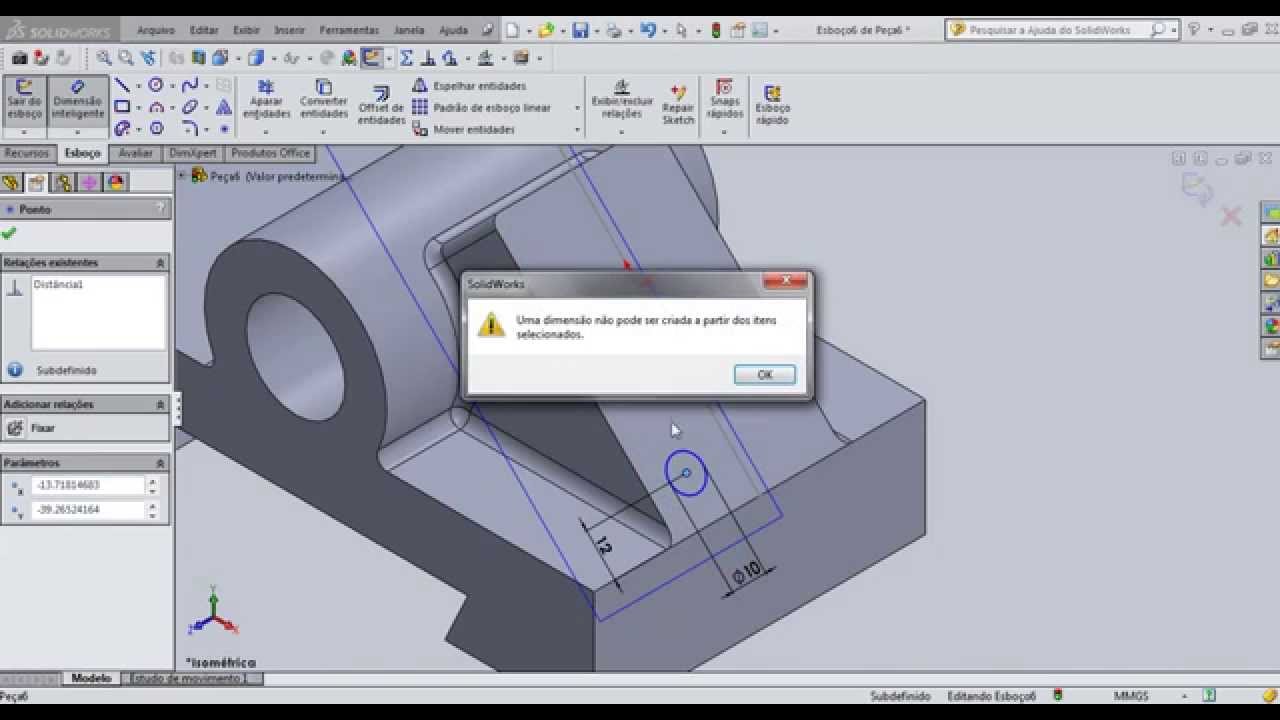Select the Arc sketch tool

[x=156, y=107]
